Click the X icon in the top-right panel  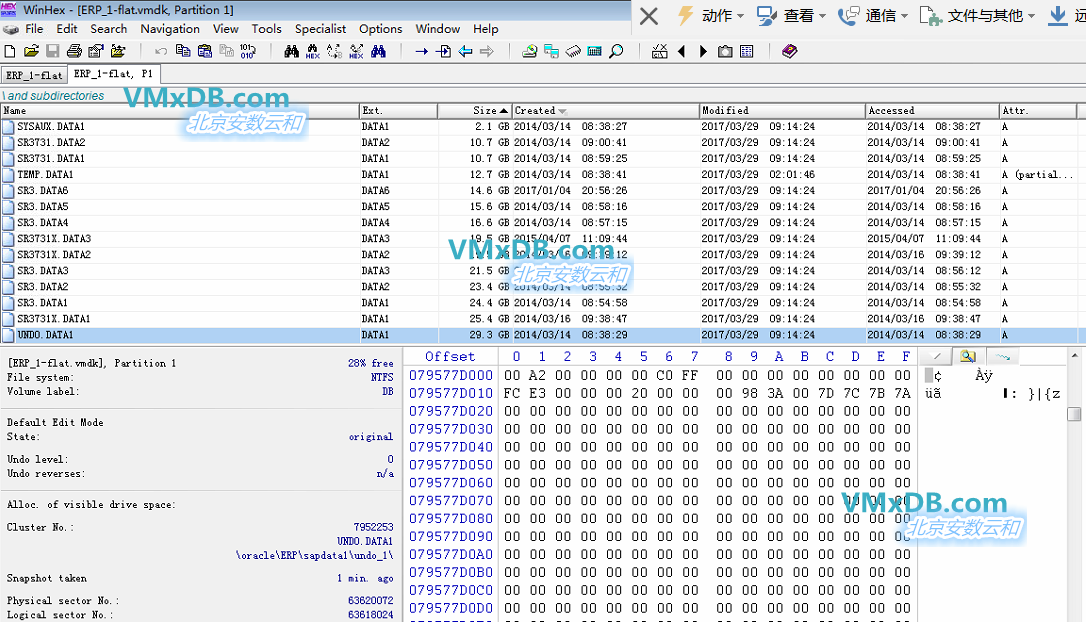[649, 15]
